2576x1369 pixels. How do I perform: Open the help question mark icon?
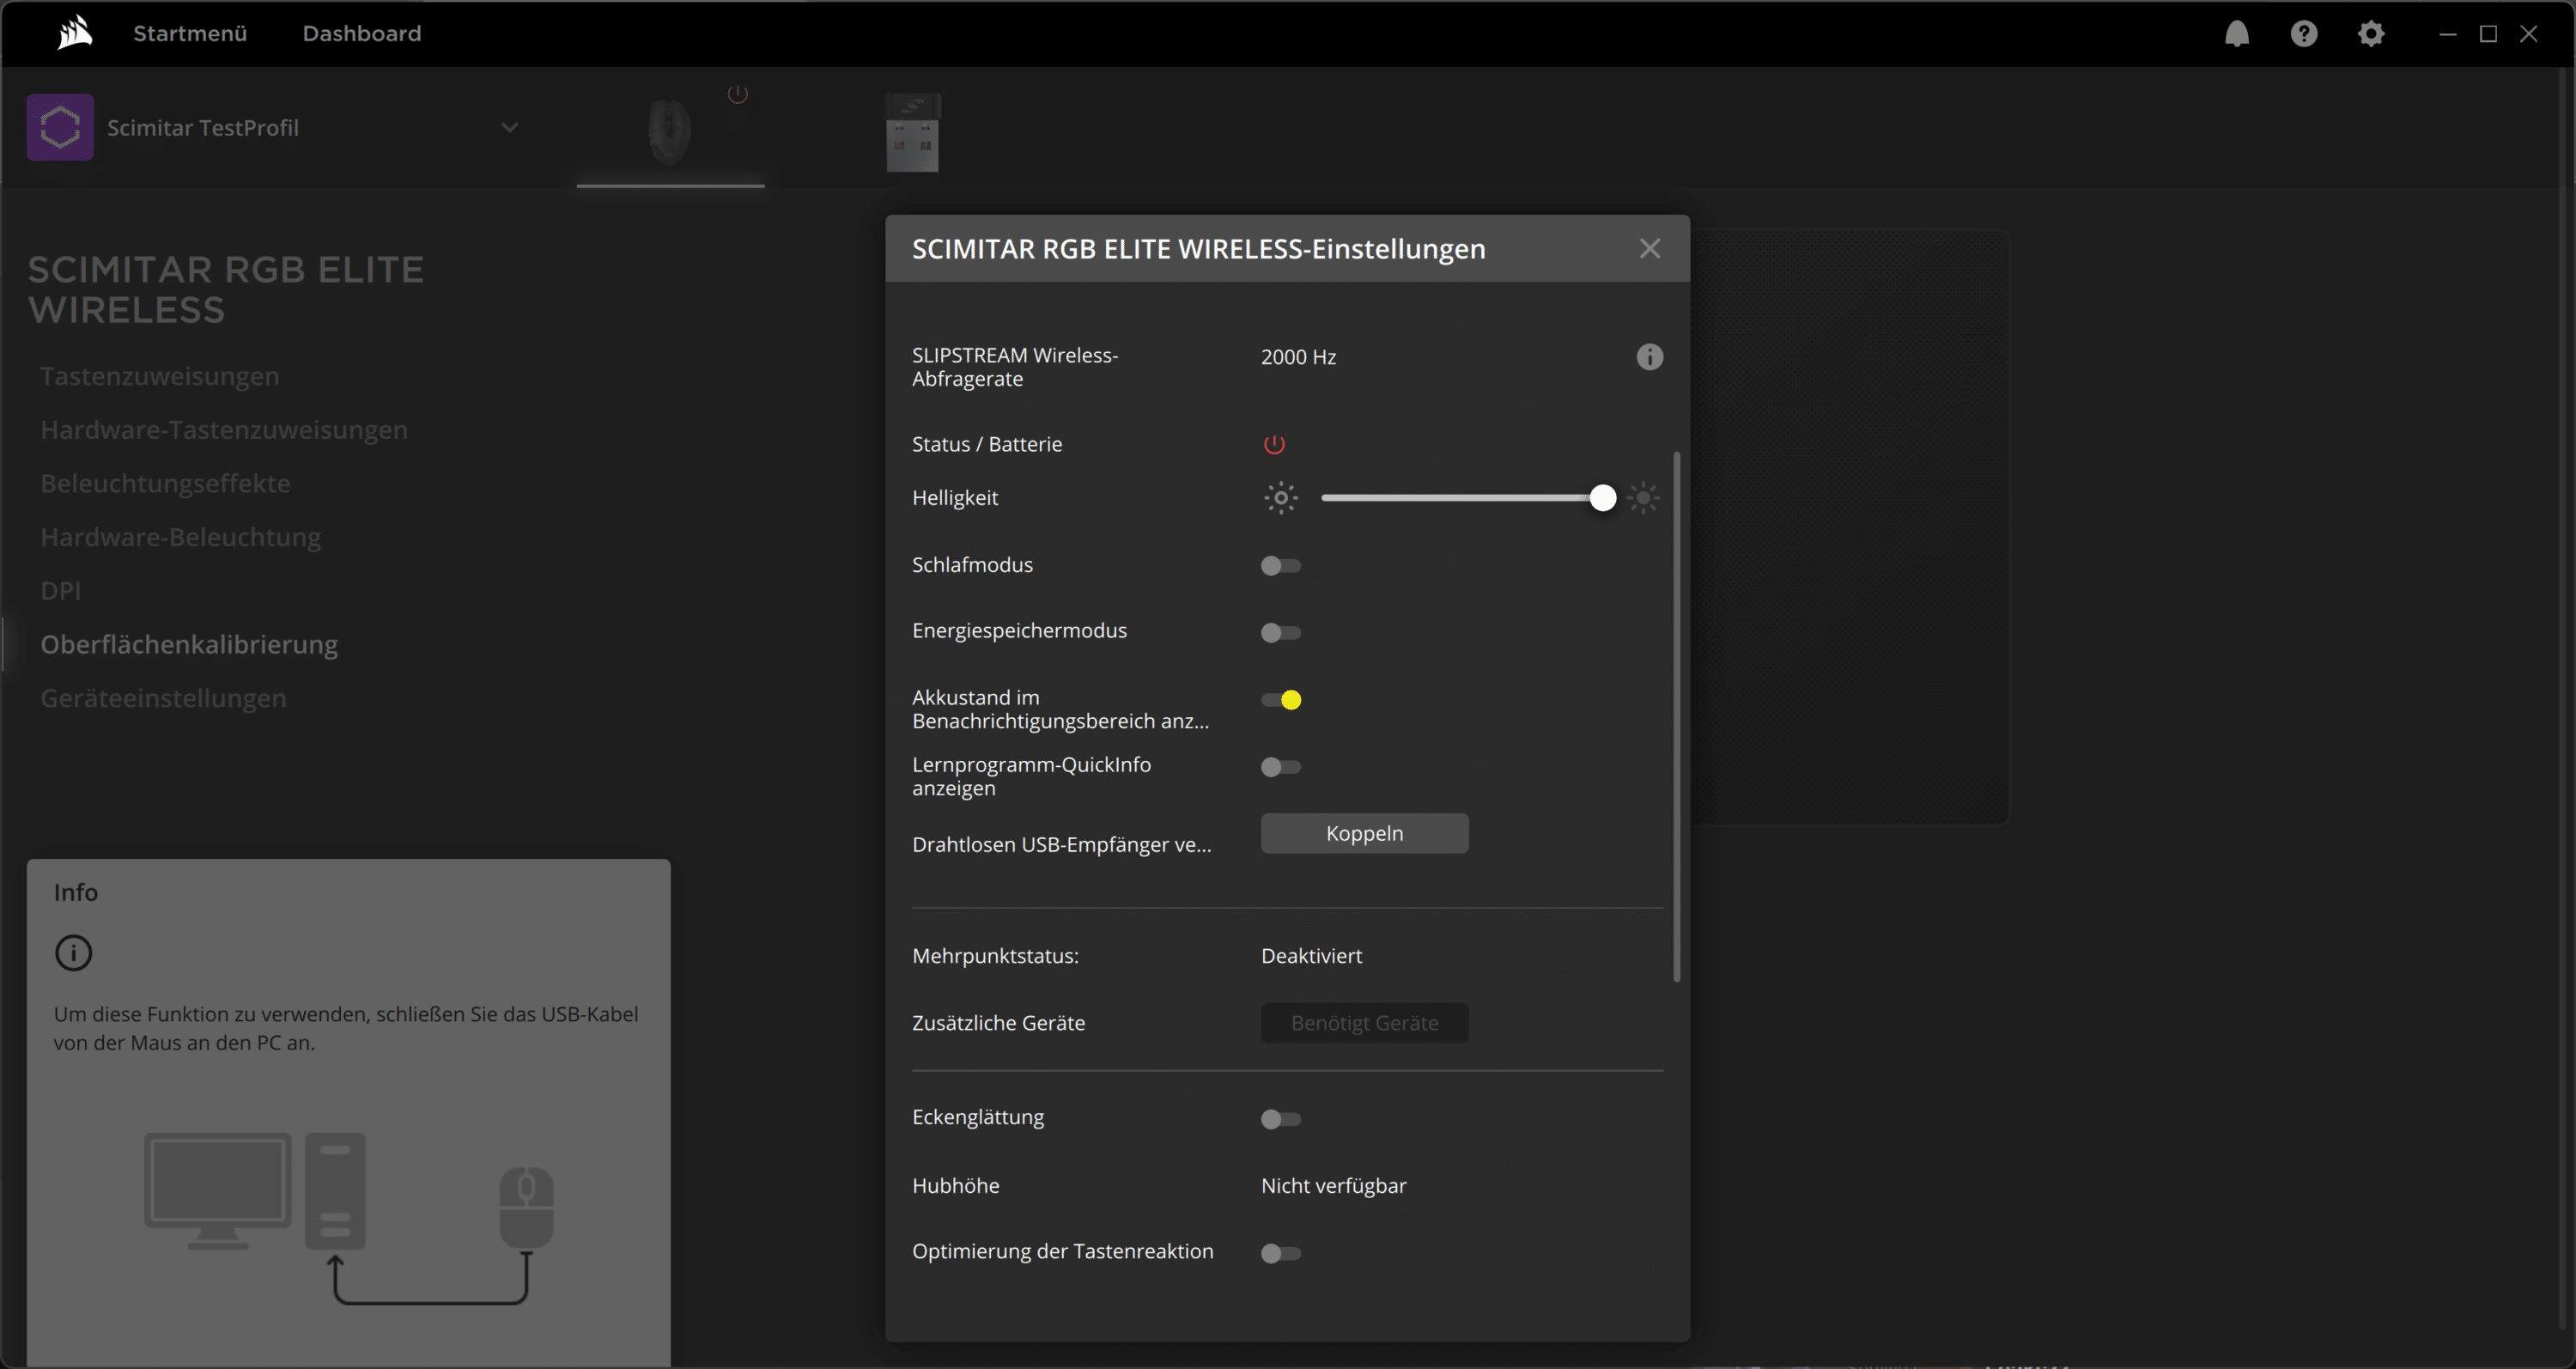pyautogui.click(x=2303, y=34)
